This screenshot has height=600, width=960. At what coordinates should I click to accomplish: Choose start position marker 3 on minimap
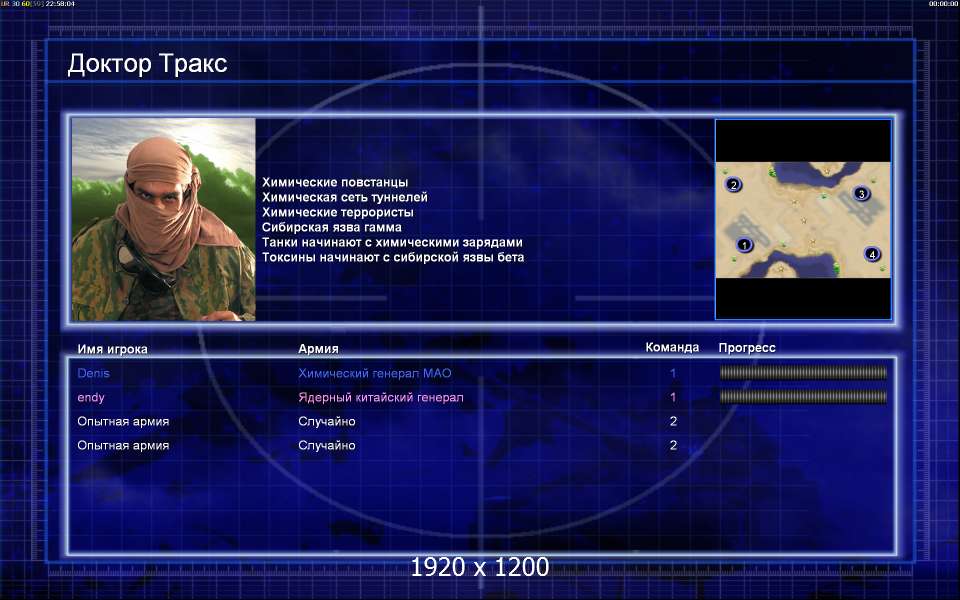pos(861,194)
